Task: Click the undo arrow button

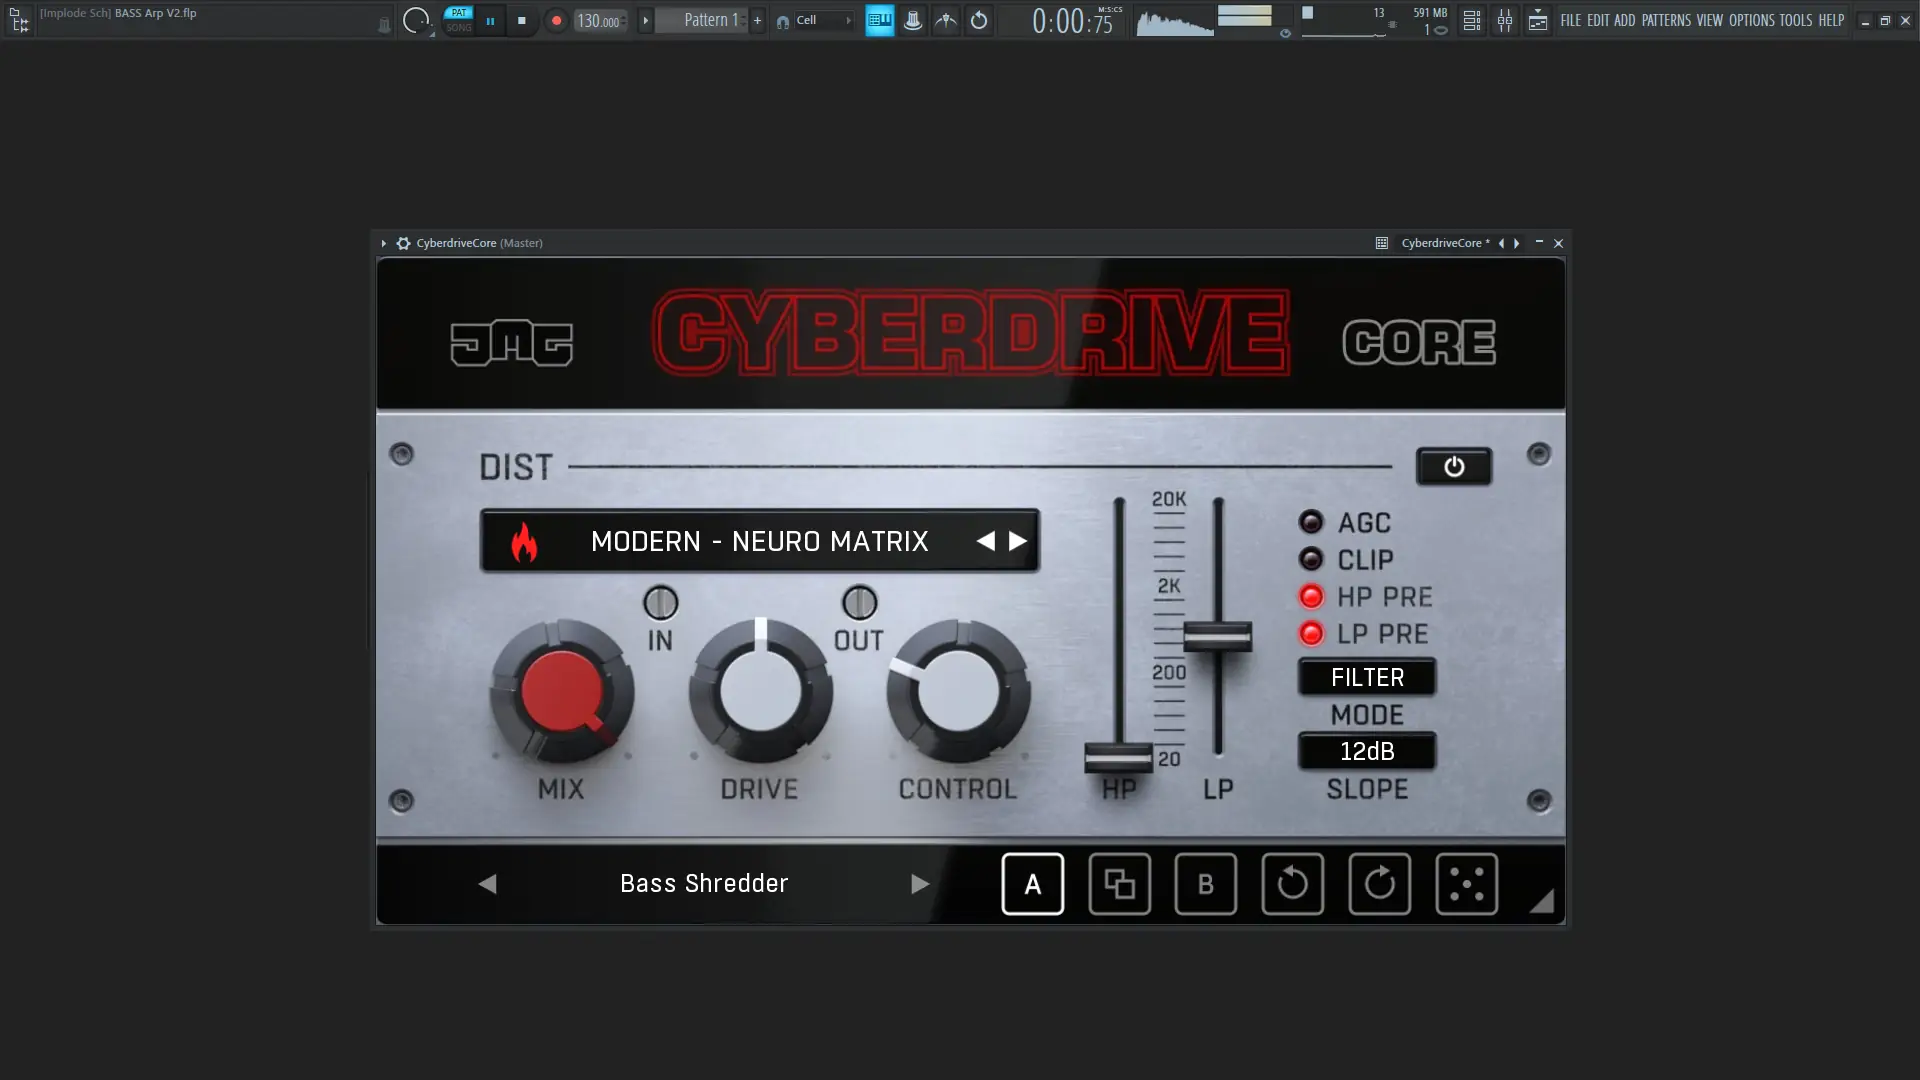Action: (x=1292, y=884)
